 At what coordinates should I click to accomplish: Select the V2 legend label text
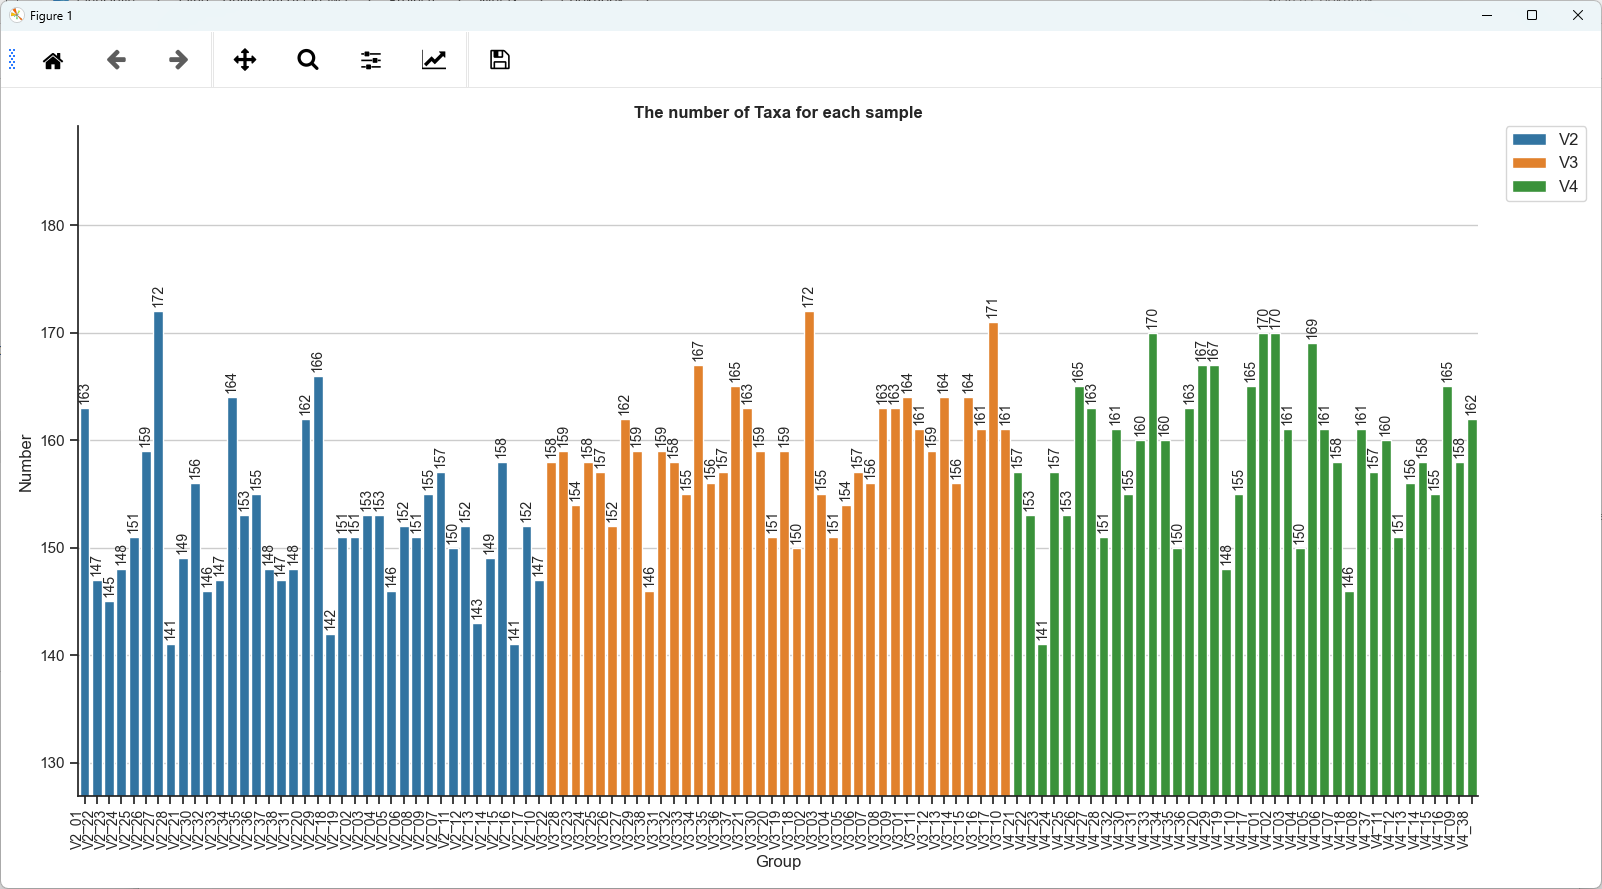click(x=1568, y=140)
